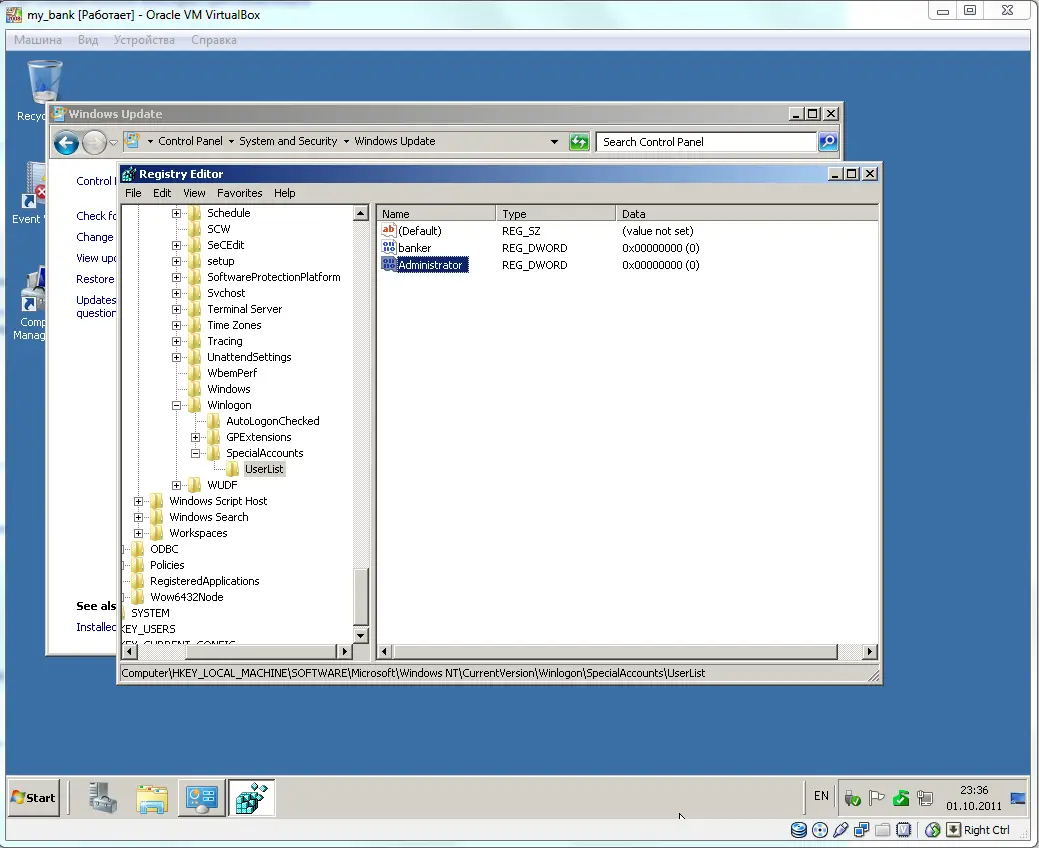Image resolution: width=1039 pixels, height=848 pixels.
Task: Open Windows Explorer from the taskbar
Action: pyautogui.click(x=152, y=798)
